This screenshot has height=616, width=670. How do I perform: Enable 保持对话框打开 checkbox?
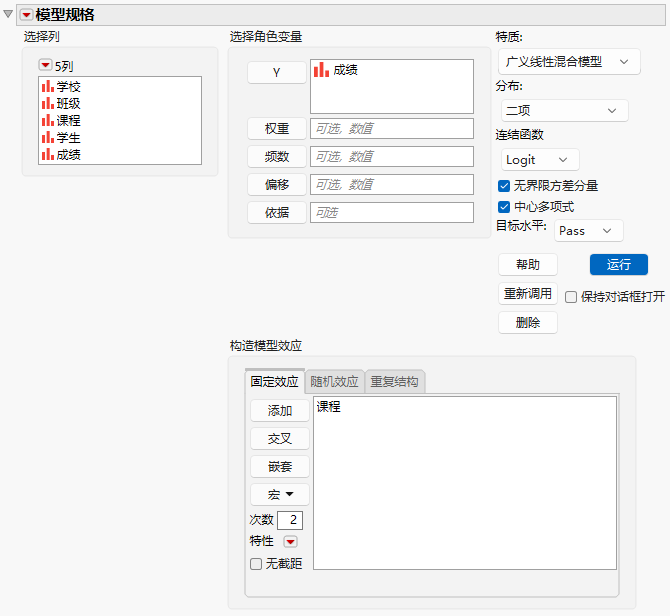[x=571, y=297]
